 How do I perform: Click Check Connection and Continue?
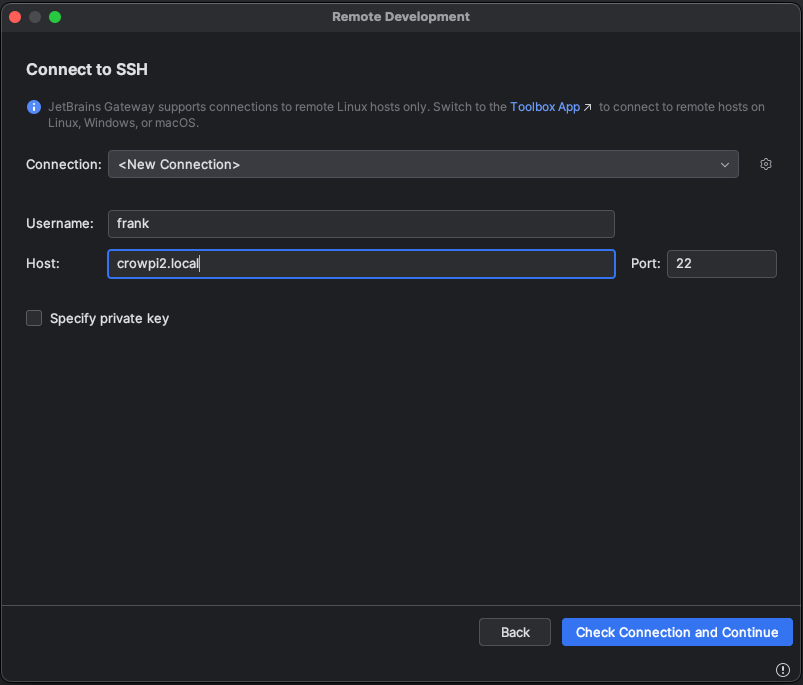(x=677, y=632)
